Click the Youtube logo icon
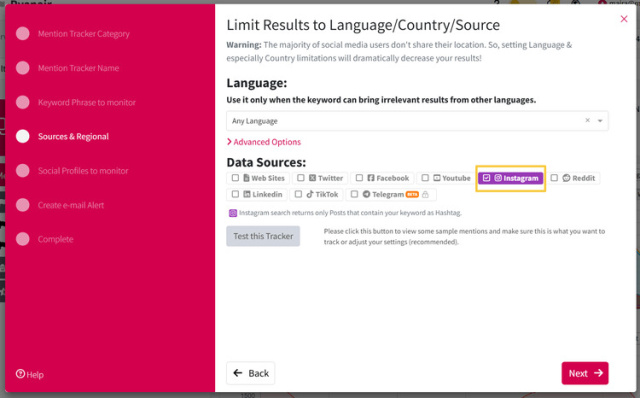This screenshot has width=640, height=398. 437,178
